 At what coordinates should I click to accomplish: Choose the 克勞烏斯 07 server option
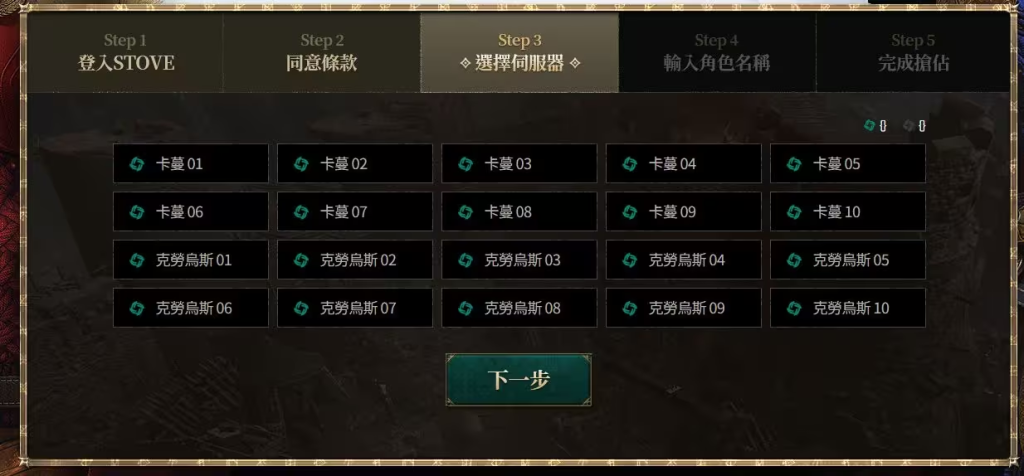355,308
